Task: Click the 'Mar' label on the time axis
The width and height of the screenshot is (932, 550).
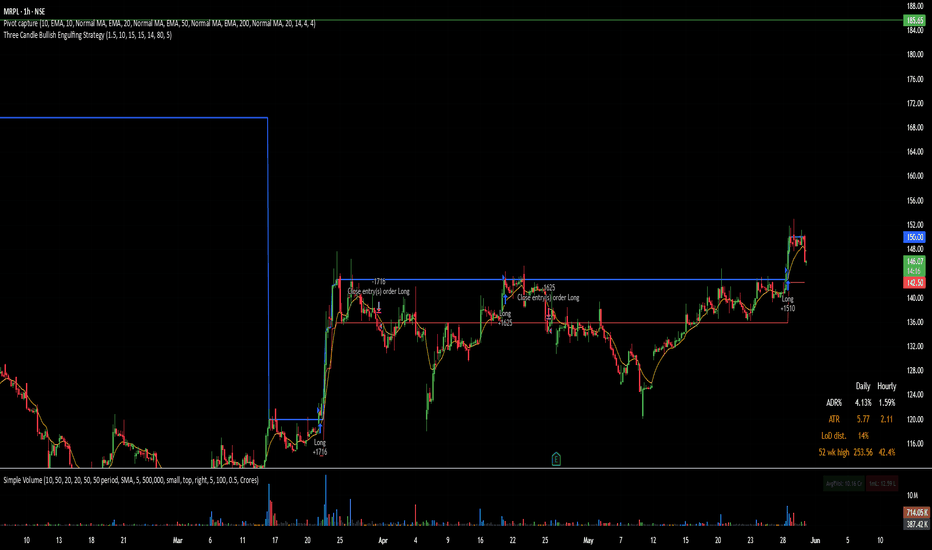Action: point(177,540)
